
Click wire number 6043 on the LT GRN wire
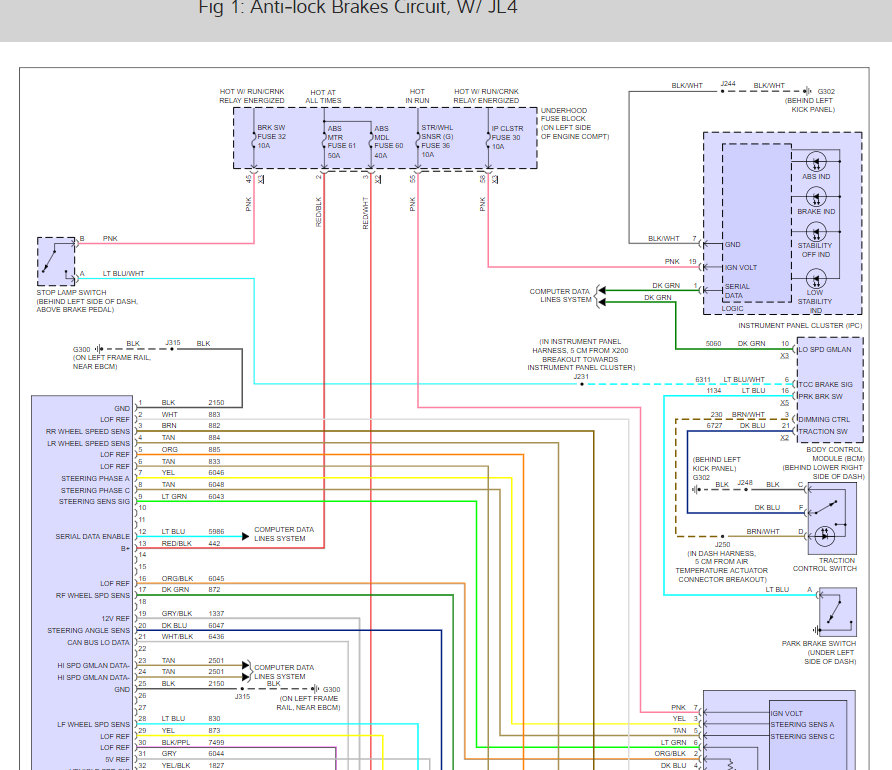[216, 496]
